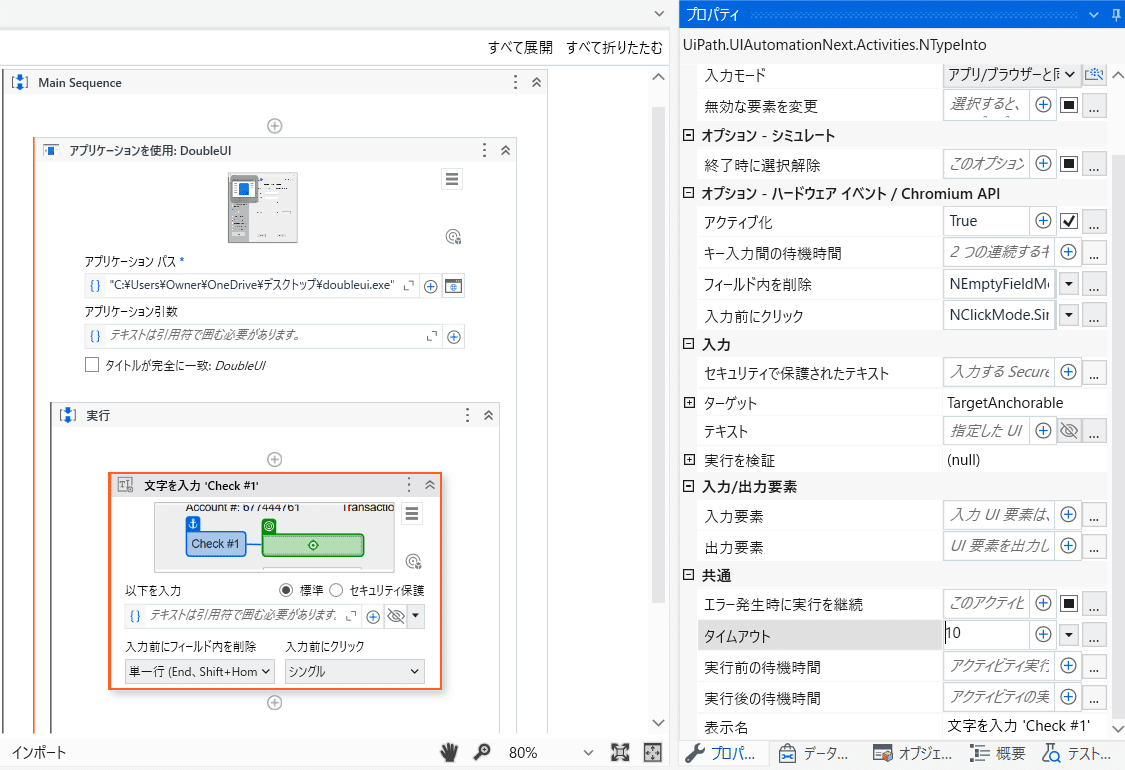
Task: Open expression editor icon in アプリケーション パス field
Action: pyautogui.click(x=407, y=285)
